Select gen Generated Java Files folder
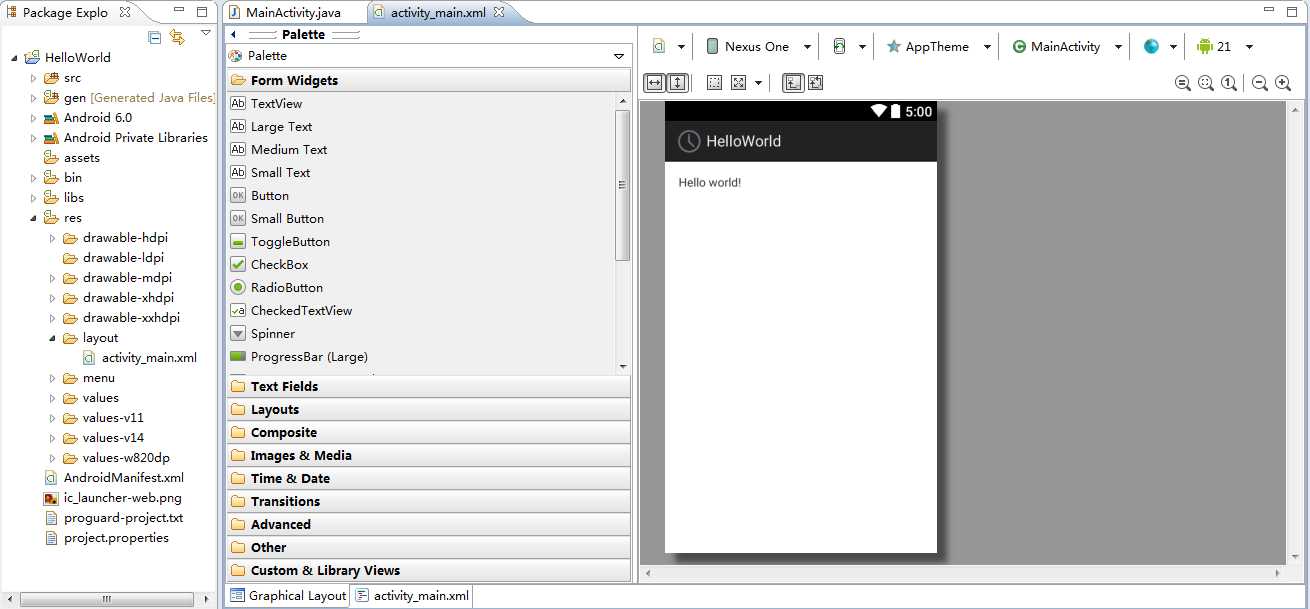Image resolution: width=1310 pixels, height=609 pixels. click(x=139, y=97)
